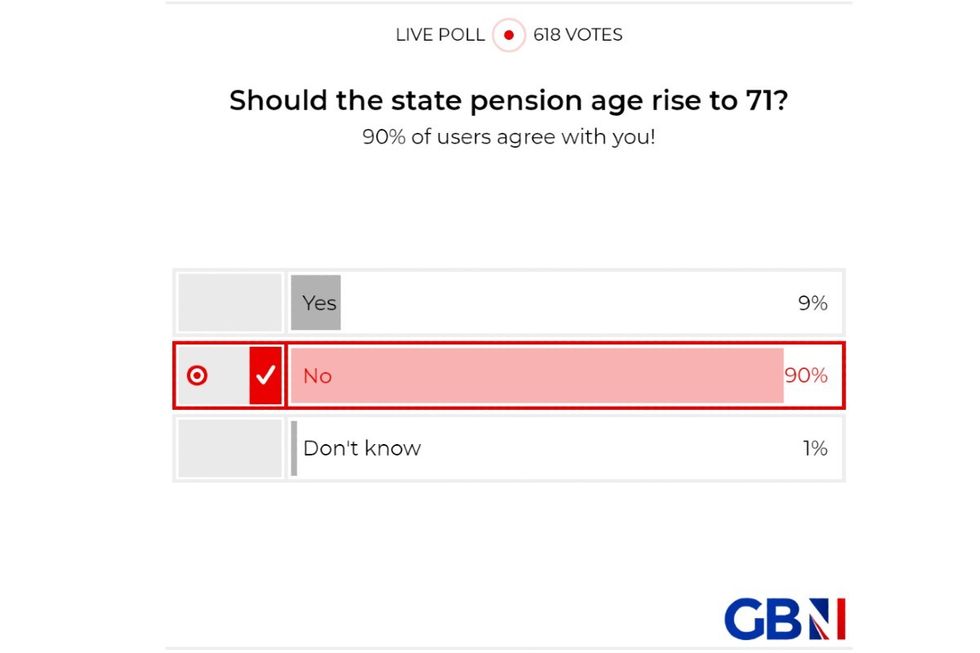Pick the "Don't know" answer label
This screenshot has width=980, height=653.
tap(362, 448)
